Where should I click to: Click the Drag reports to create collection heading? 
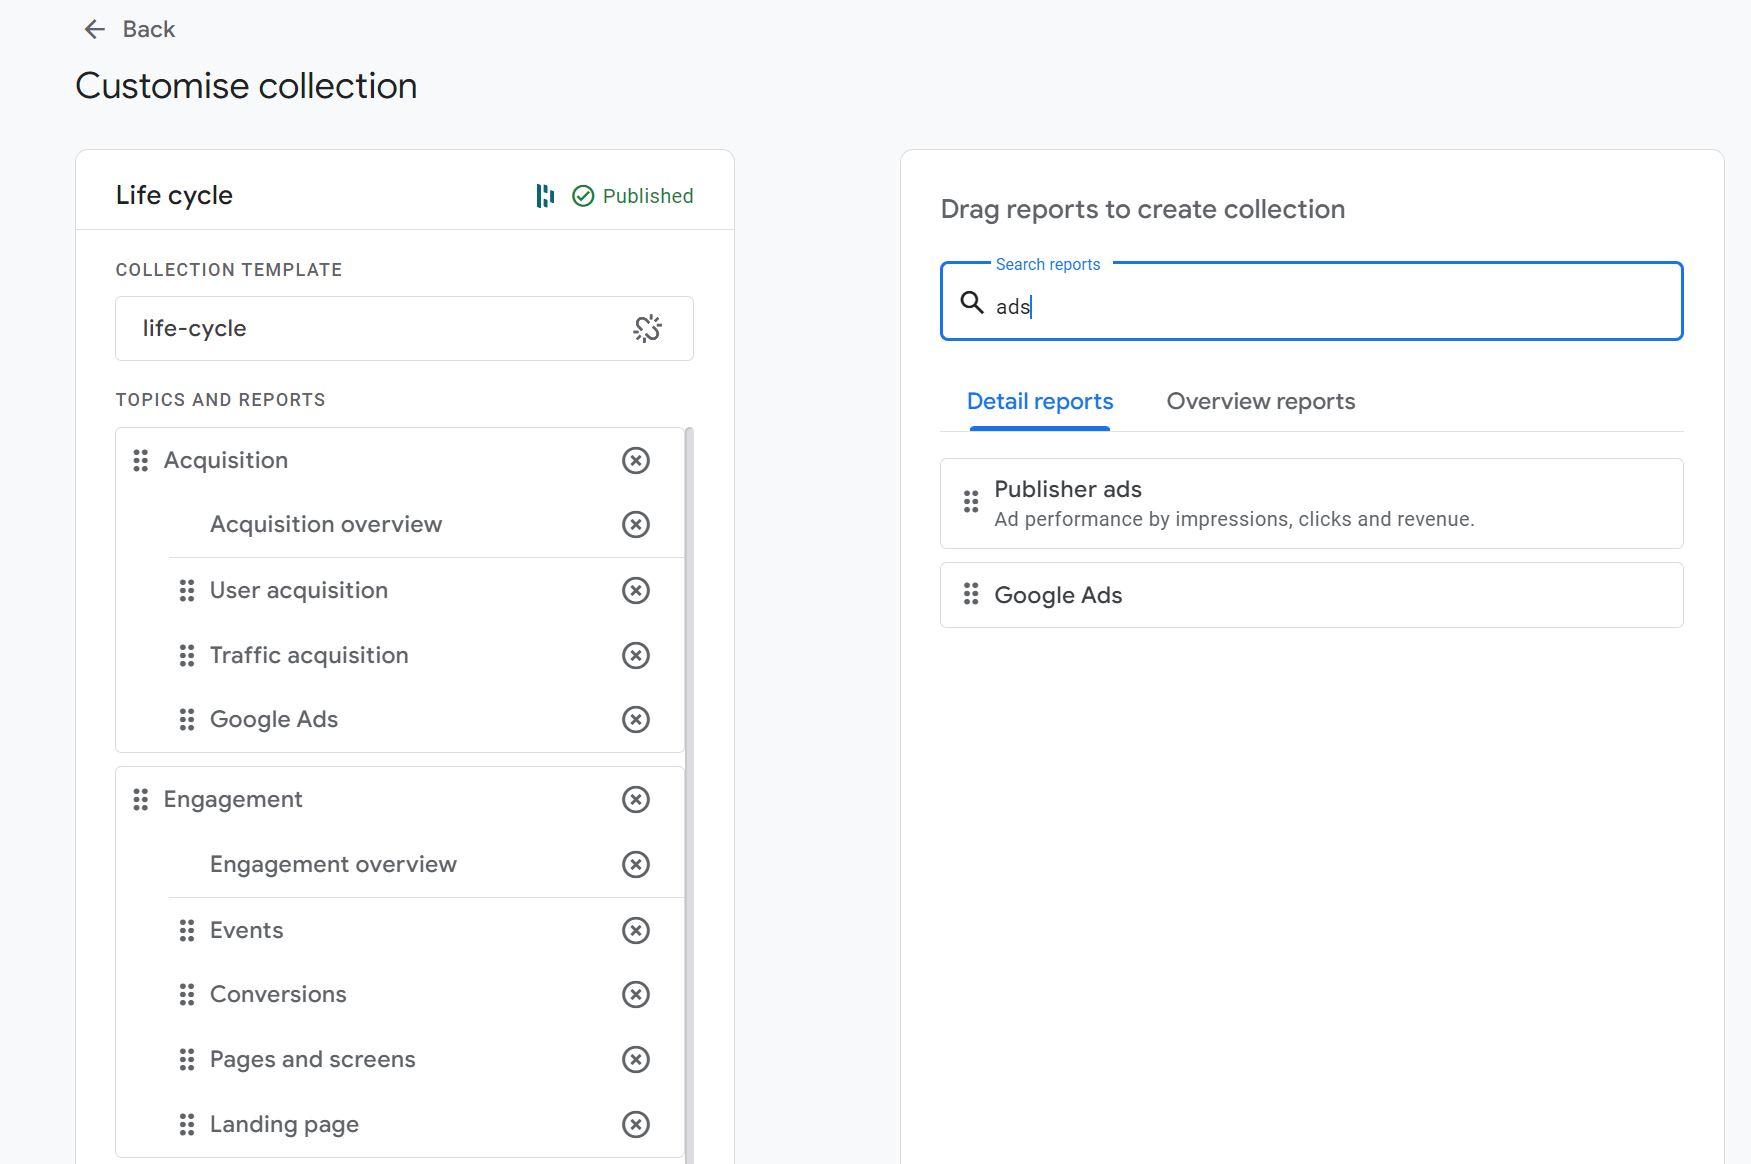1143,209
